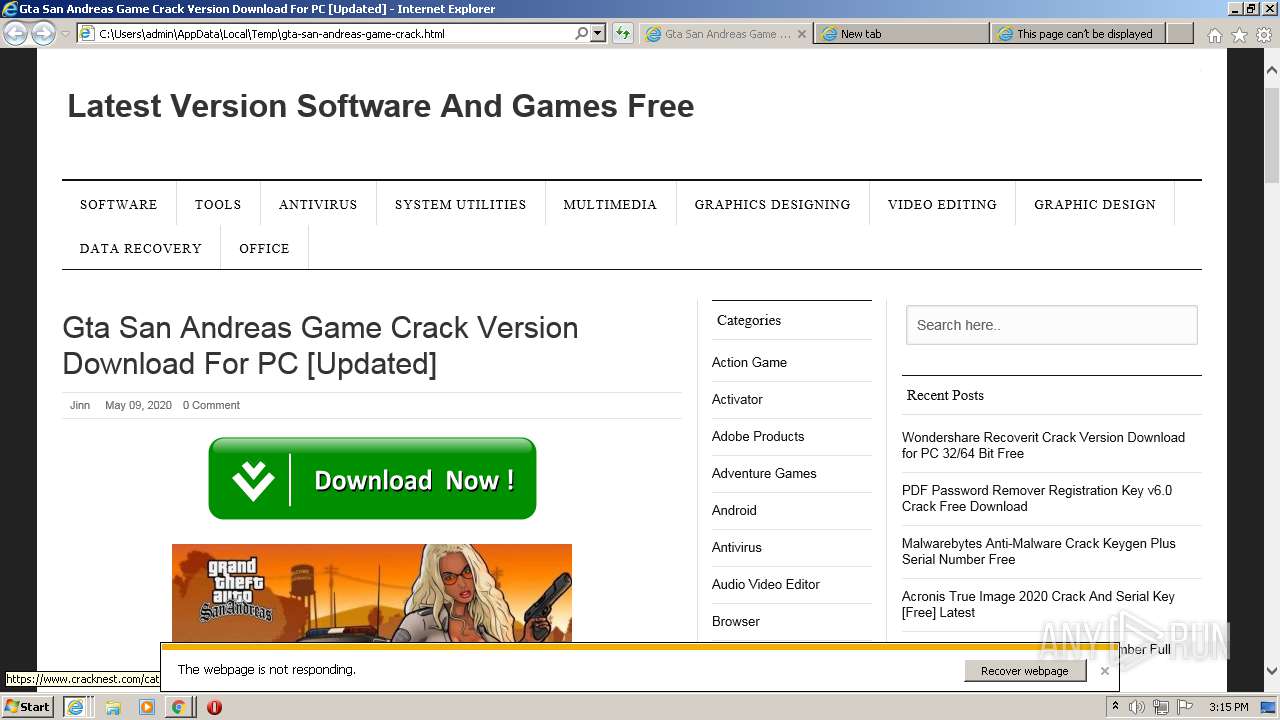Click the volume speaker tray icon
Image resolution: width=1280 pixels, height=720 pixels.
1137,707
